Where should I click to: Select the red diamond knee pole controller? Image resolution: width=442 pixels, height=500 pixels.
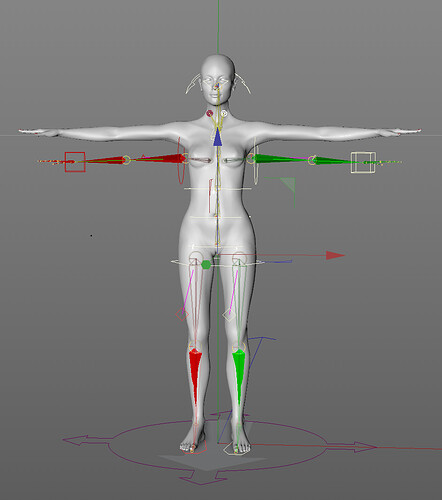(x=182, y=314)
